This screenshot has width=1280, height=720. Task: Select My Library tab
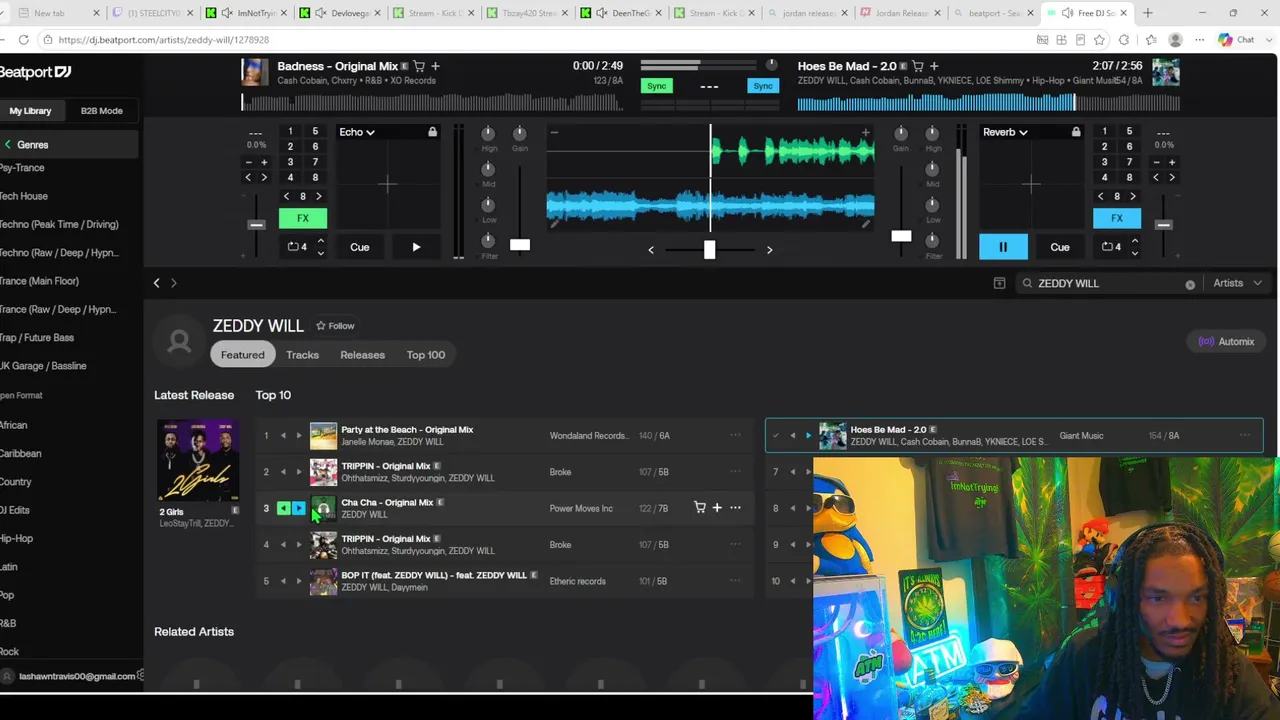click(x=31, y=111)
